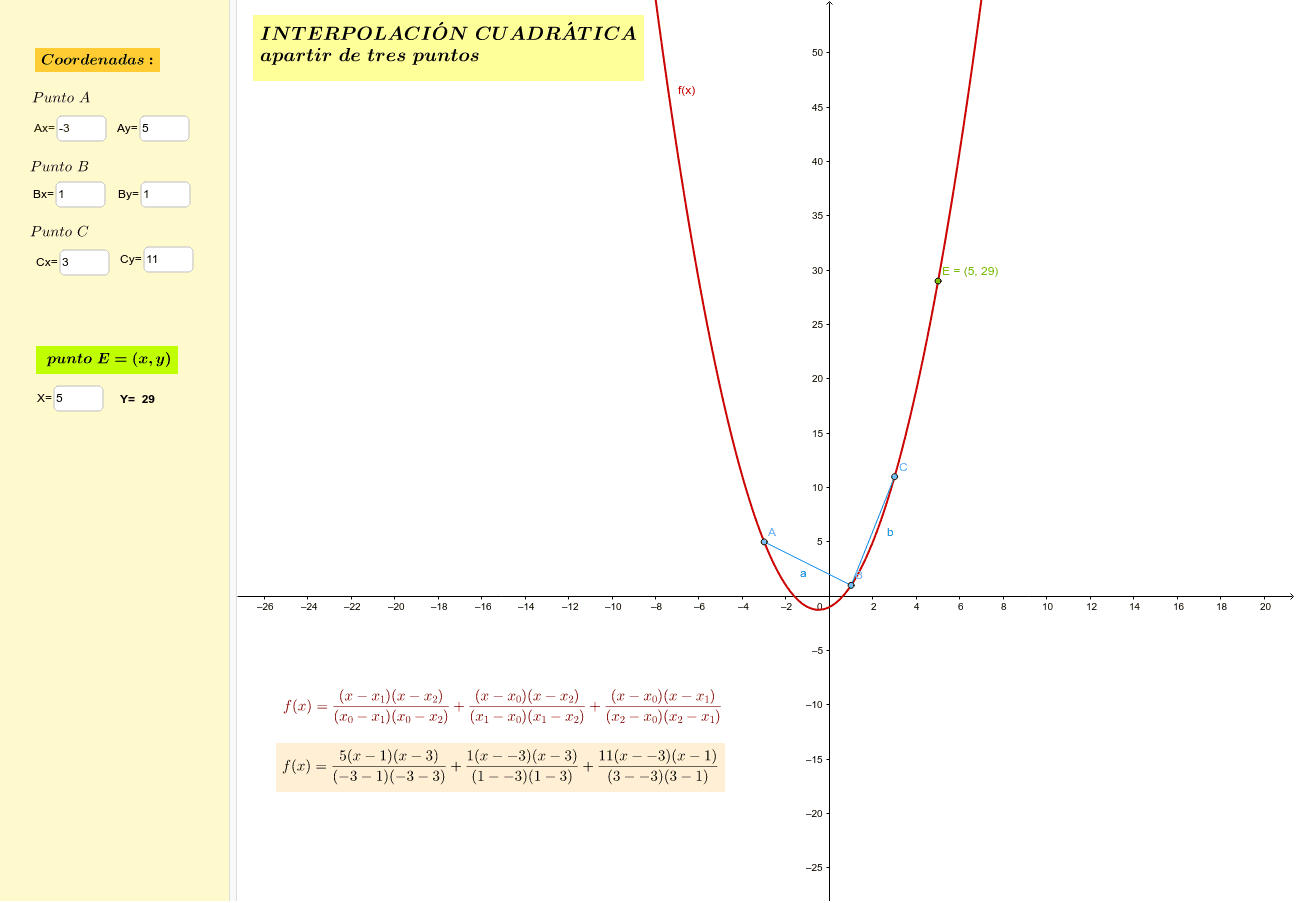This screenshot has width=1296, height=903.
Task: Click the Bx input field
Action: (81, 194)
